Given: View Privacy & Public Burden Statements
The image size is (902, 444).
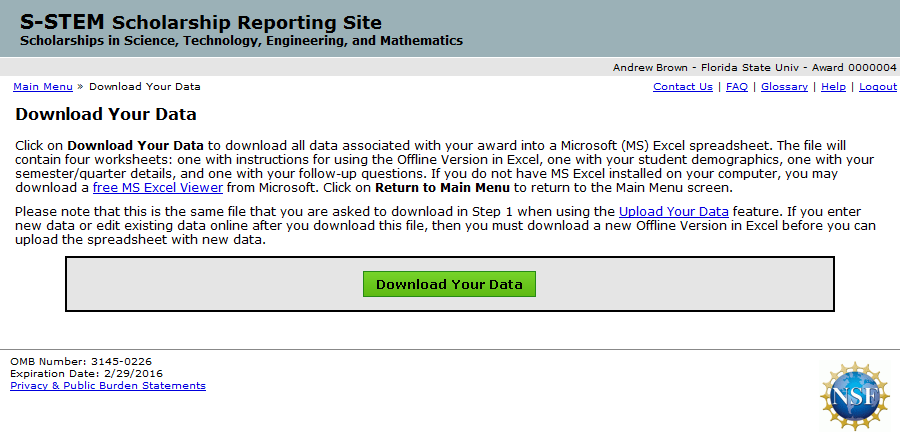Looking at the screenshot, I should click(108, 386).
